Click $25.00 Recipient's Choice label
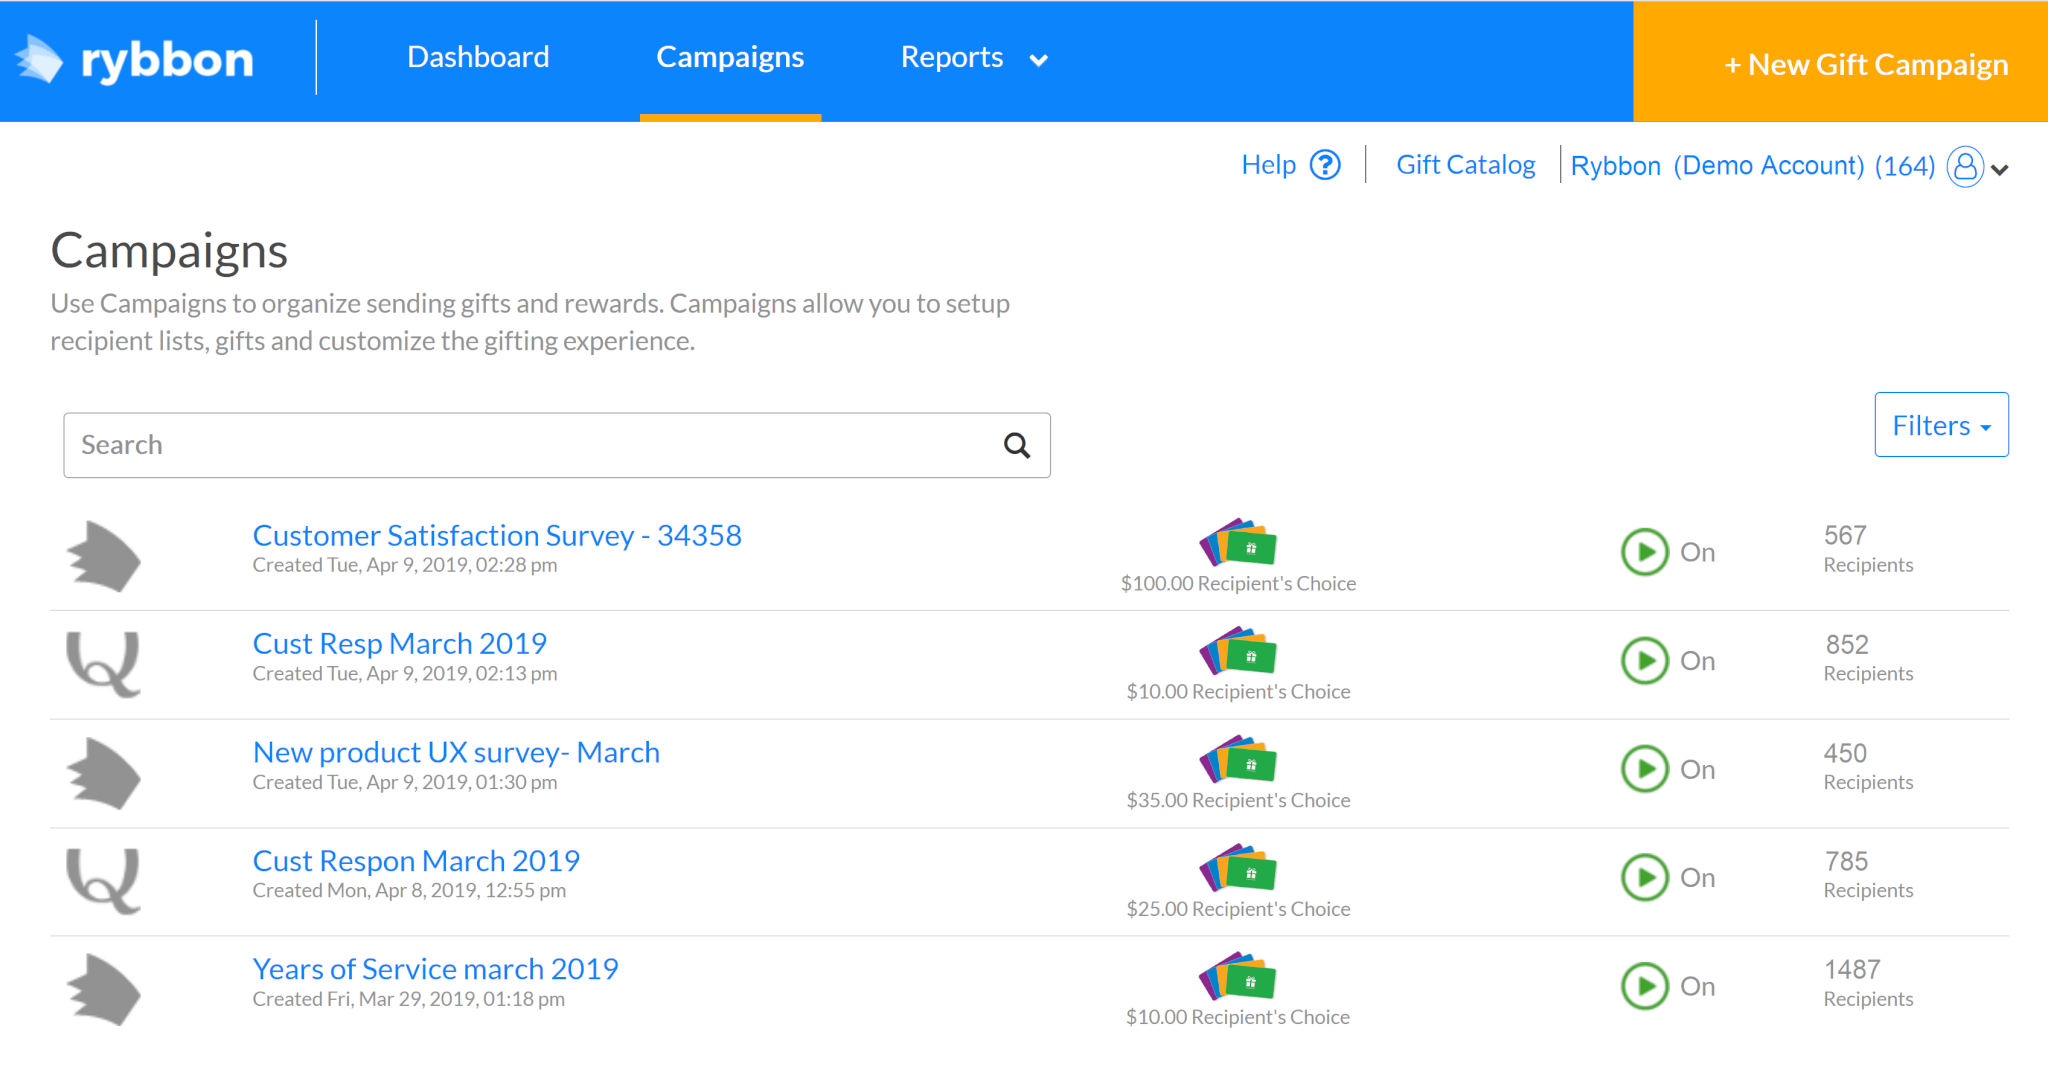 click(1238, 909)
